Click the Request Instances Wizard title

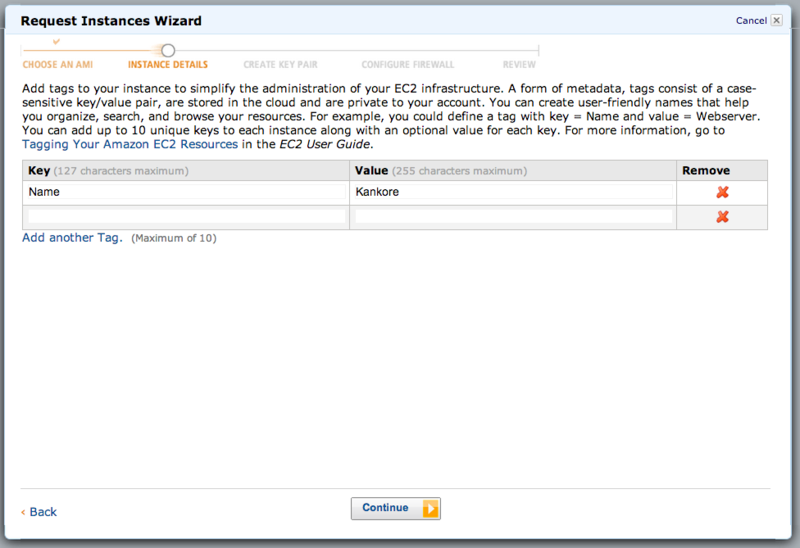tap(111, 21)
